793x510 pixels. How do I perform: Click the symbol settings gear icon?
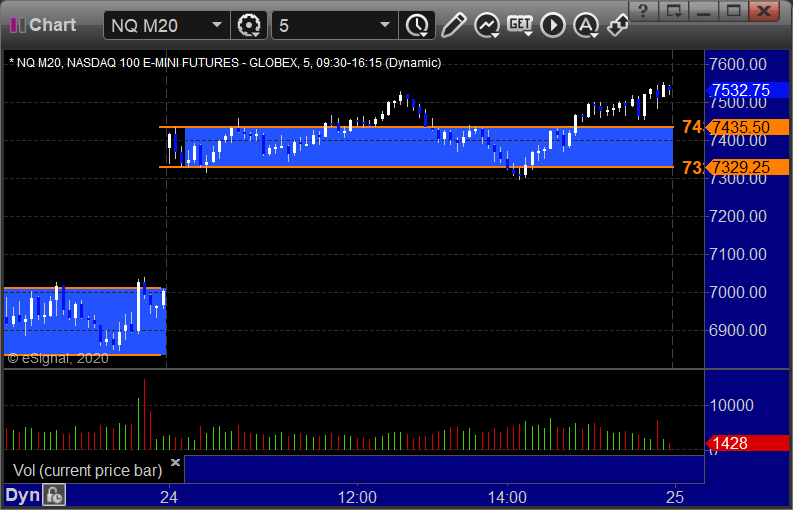248,25
